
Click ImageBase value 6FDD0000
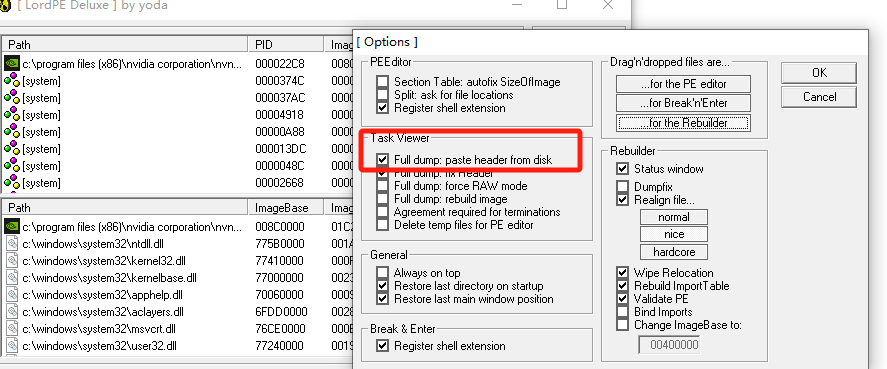pos(281,312)
